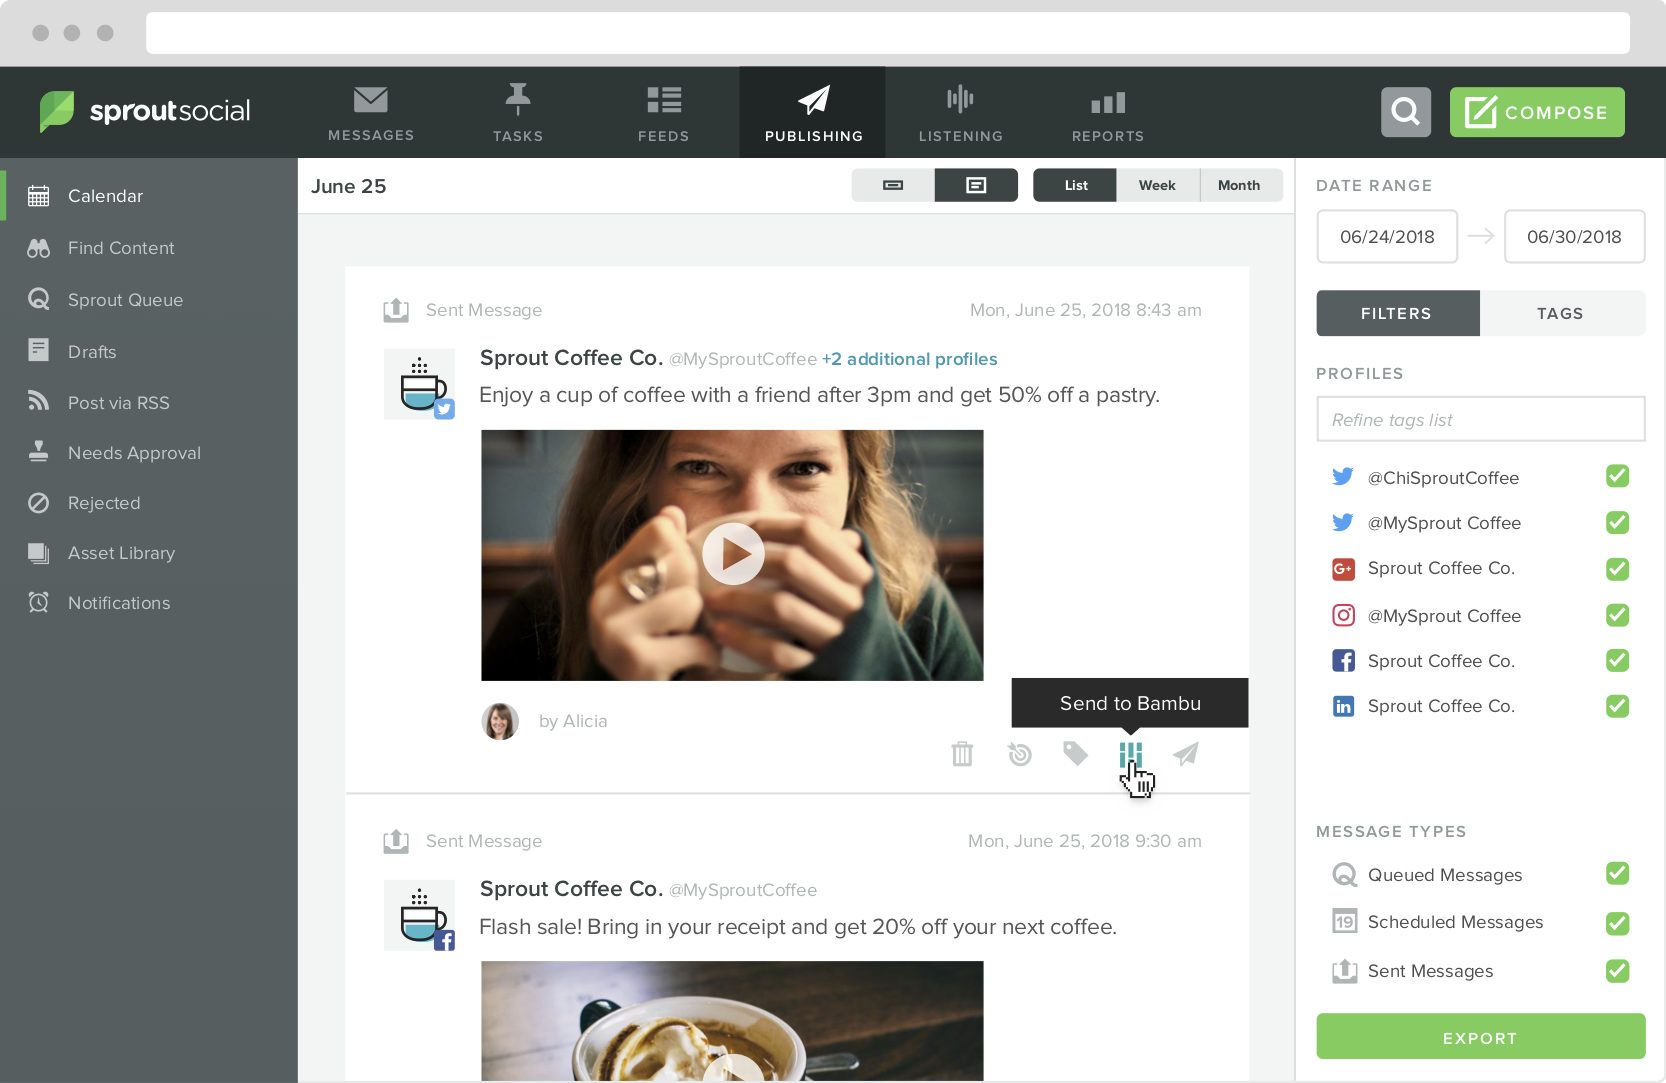Switch to the Publishing tab
This screenshot has height=1083, width=1666.
point(813,113)
